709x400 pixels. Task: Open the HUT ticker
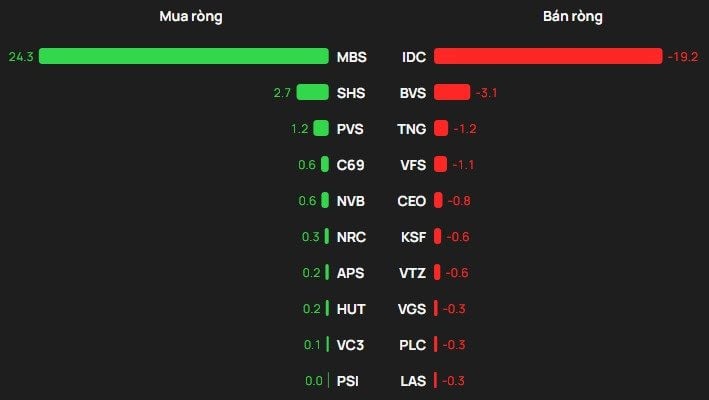[351, 309]
